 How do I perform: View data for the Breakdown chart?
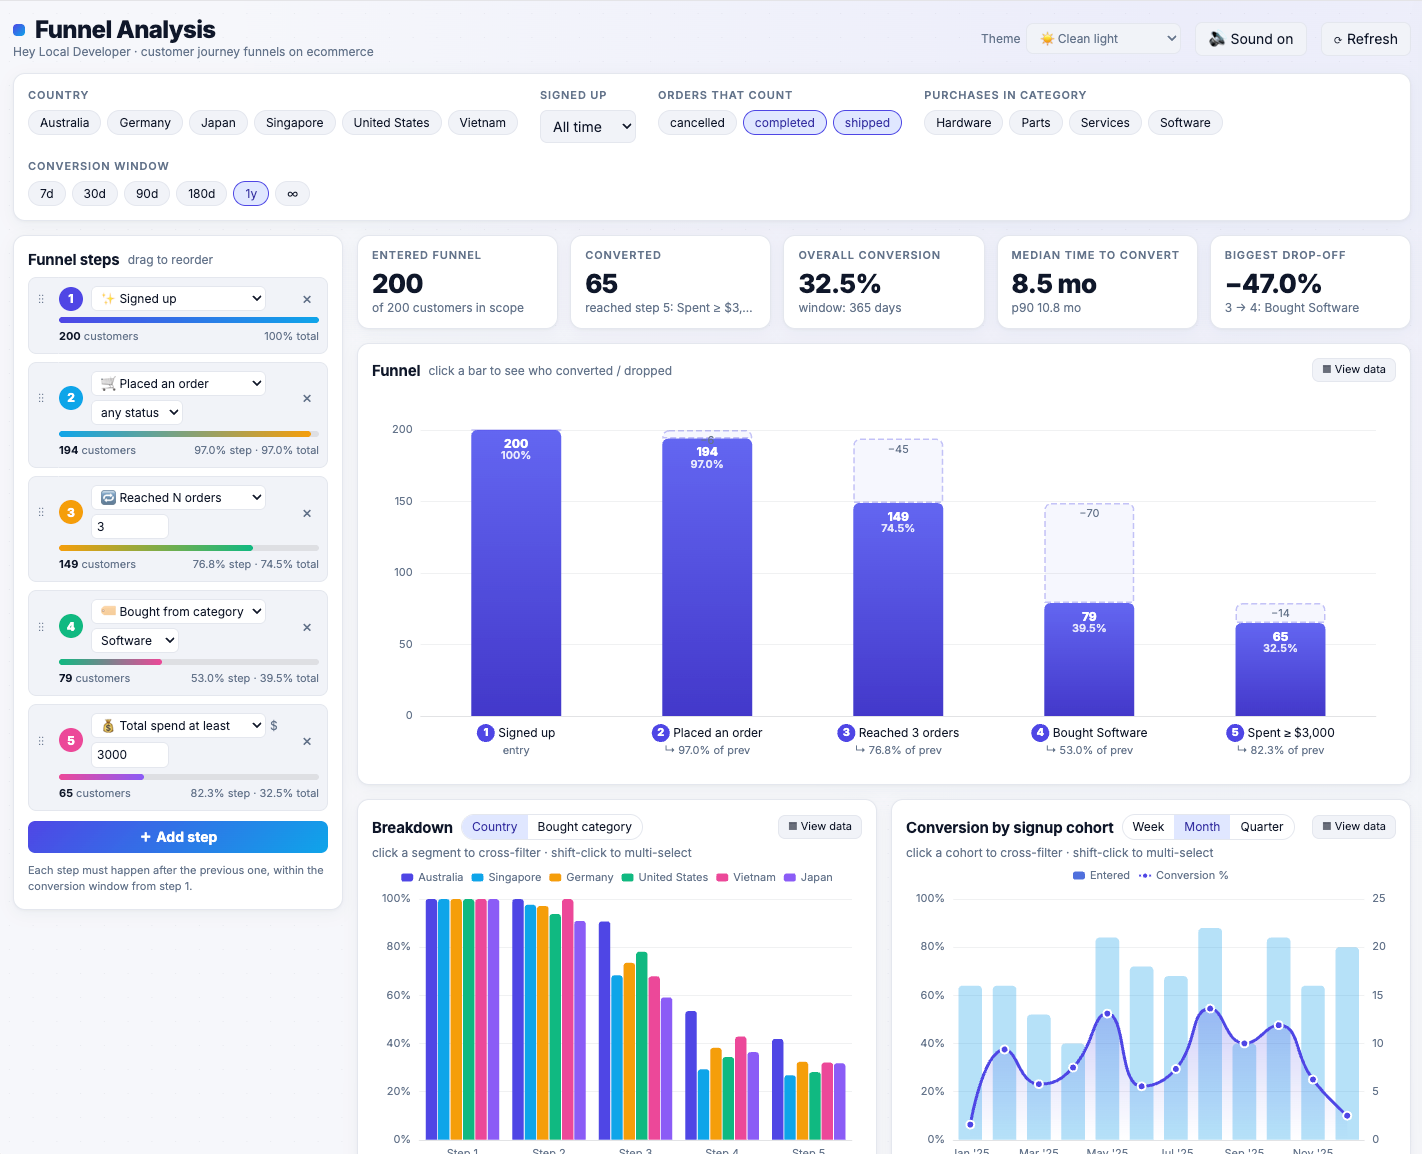(x=820, y=827)
